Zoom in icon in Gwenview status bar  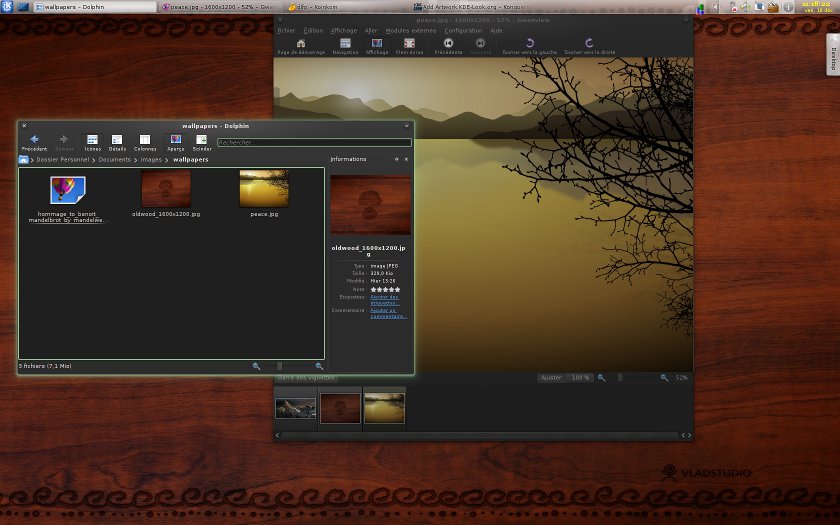664,378
